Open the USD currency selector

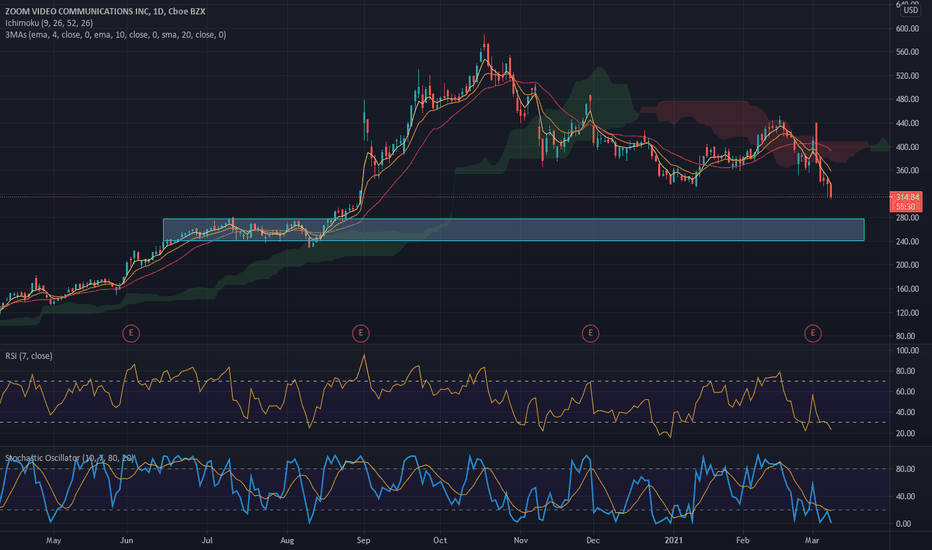coord(910,10)
